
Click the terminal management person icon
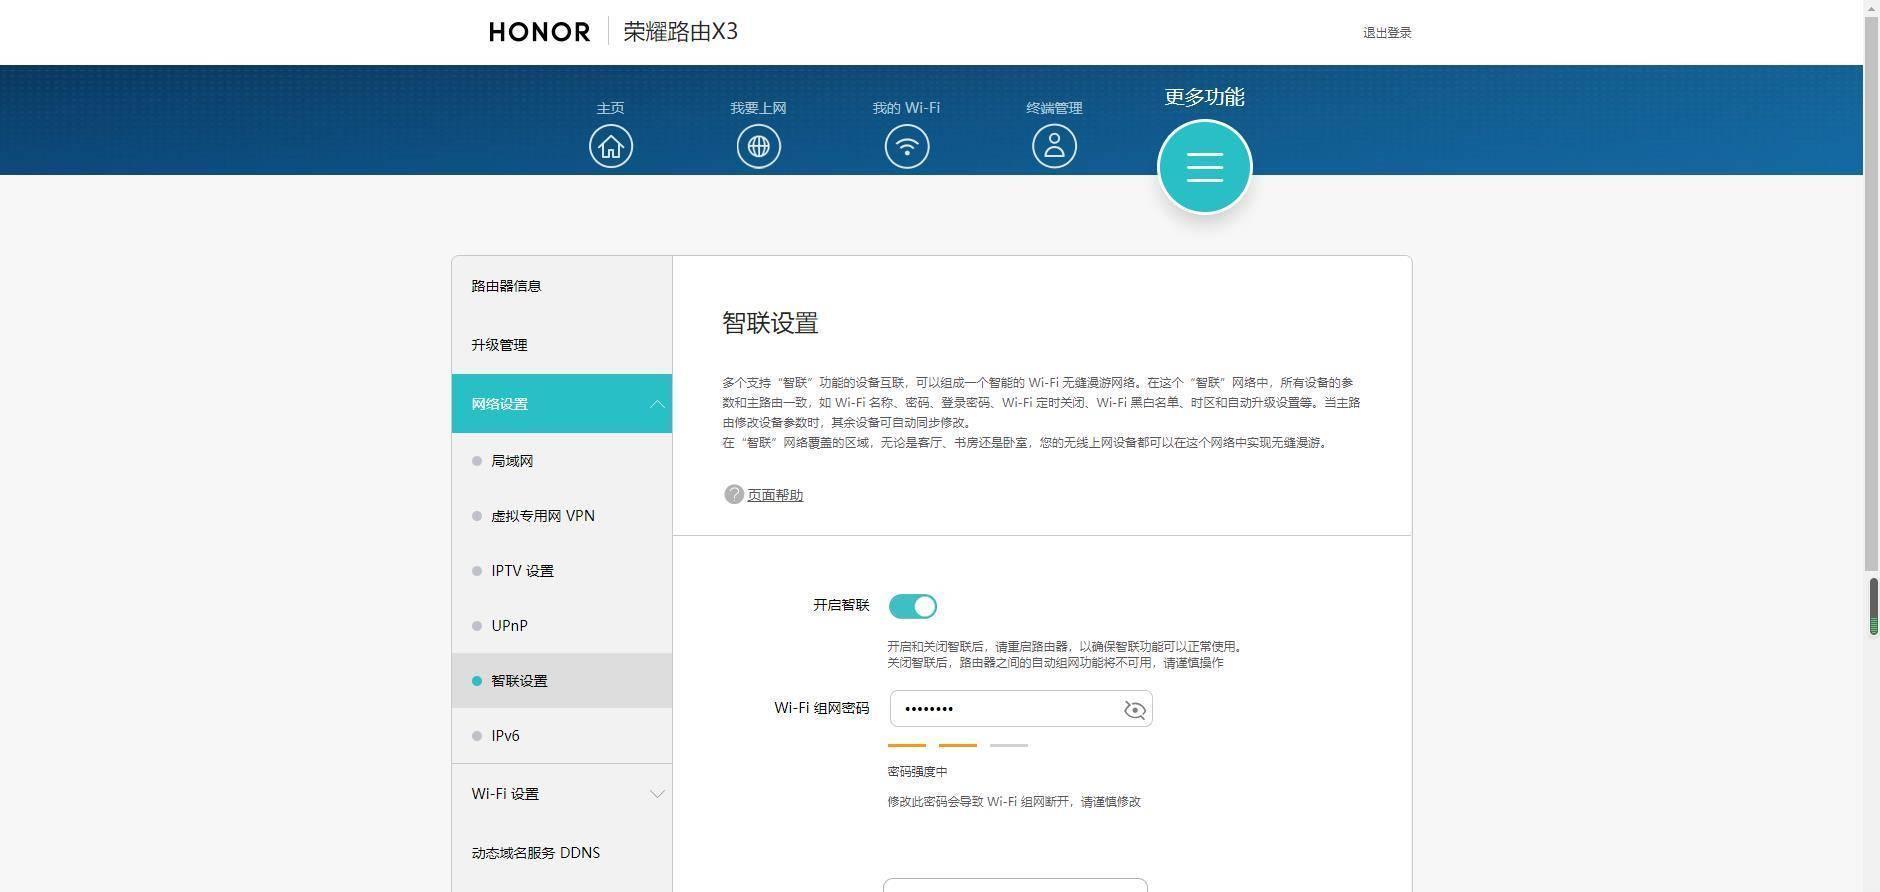tap(1054, 147)
